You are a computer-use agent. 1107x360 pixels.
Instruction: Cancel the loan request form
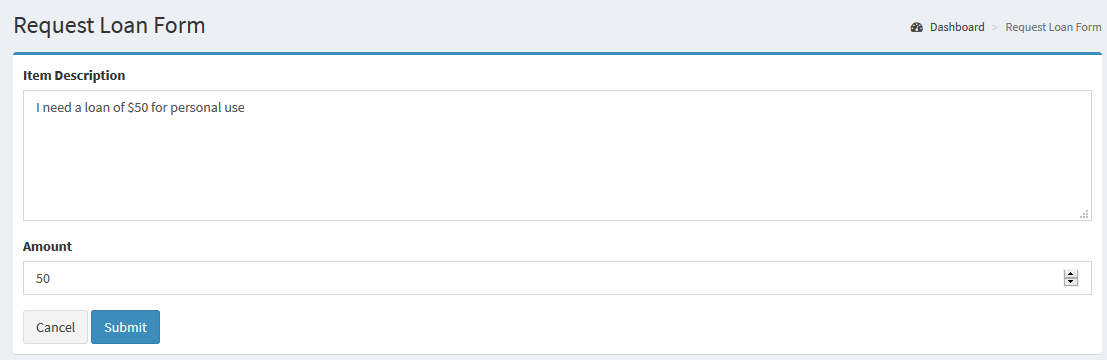[56, 327]
